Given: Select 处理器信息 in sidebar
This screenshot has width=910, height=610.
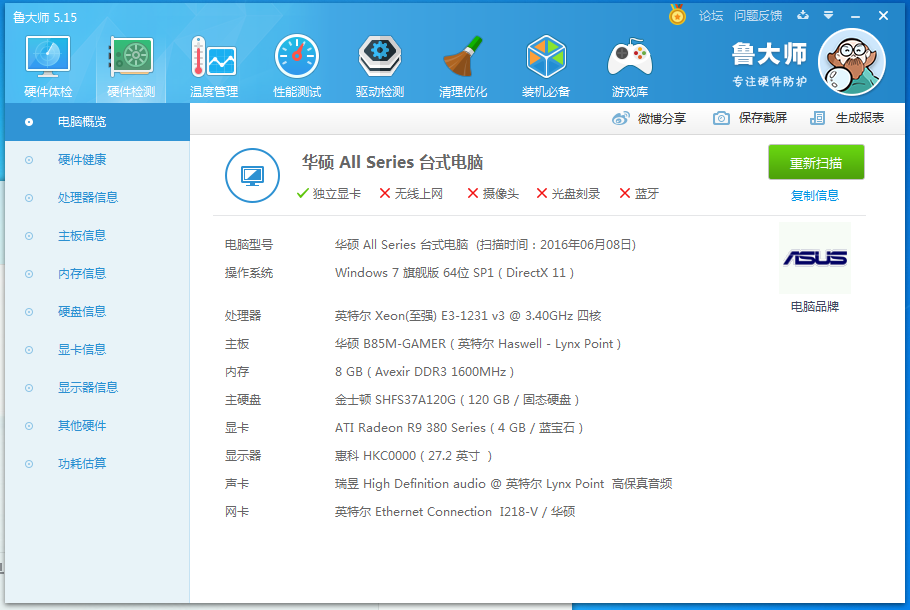Looking at the screenshot, I should 98,198.
